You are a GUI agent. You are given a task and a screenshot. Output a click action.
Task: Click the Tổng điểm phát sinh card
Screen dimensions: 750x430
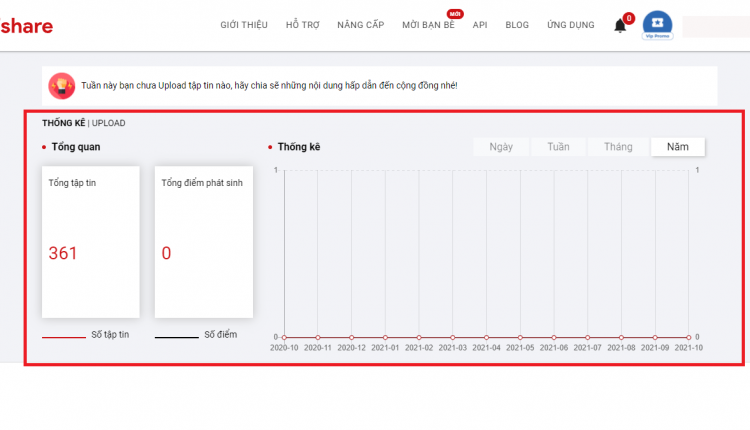[204, 242]
